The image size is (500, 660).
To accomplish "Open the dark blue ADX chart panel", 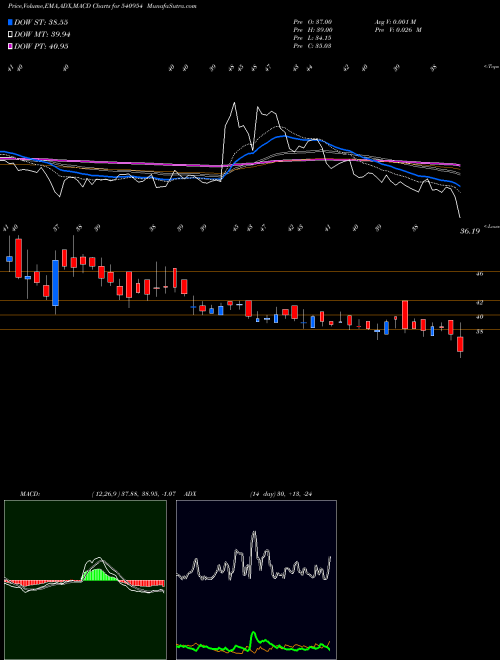I will (256, 580).
